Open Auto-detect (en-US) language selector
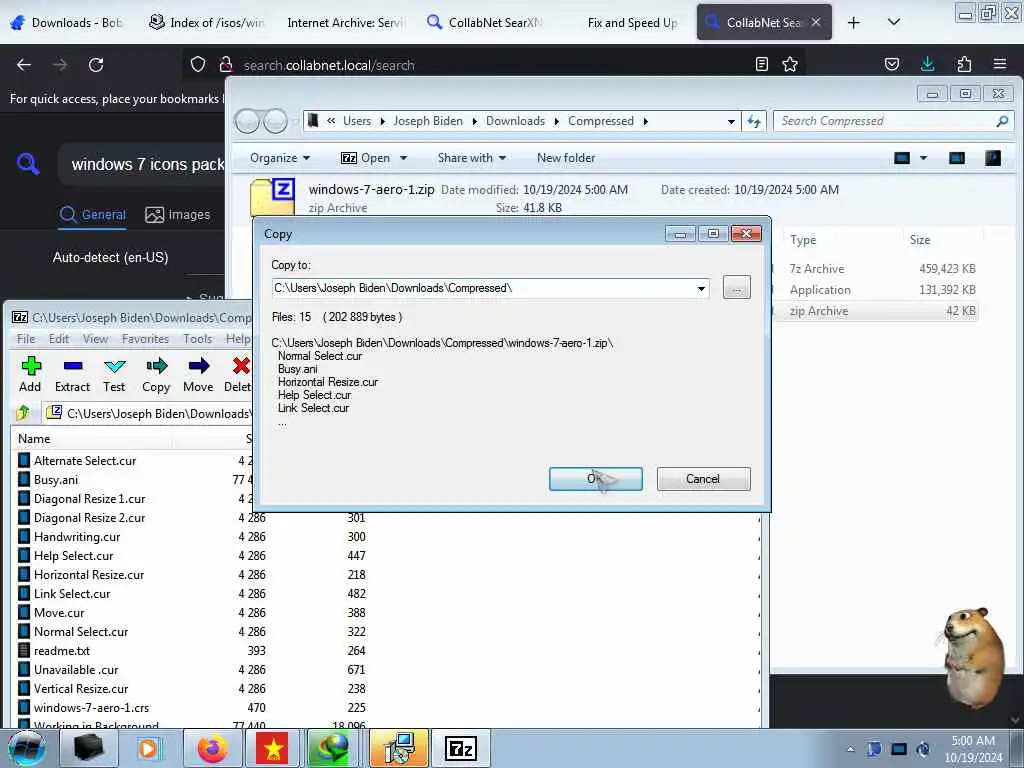 click(x=110, y=257)
